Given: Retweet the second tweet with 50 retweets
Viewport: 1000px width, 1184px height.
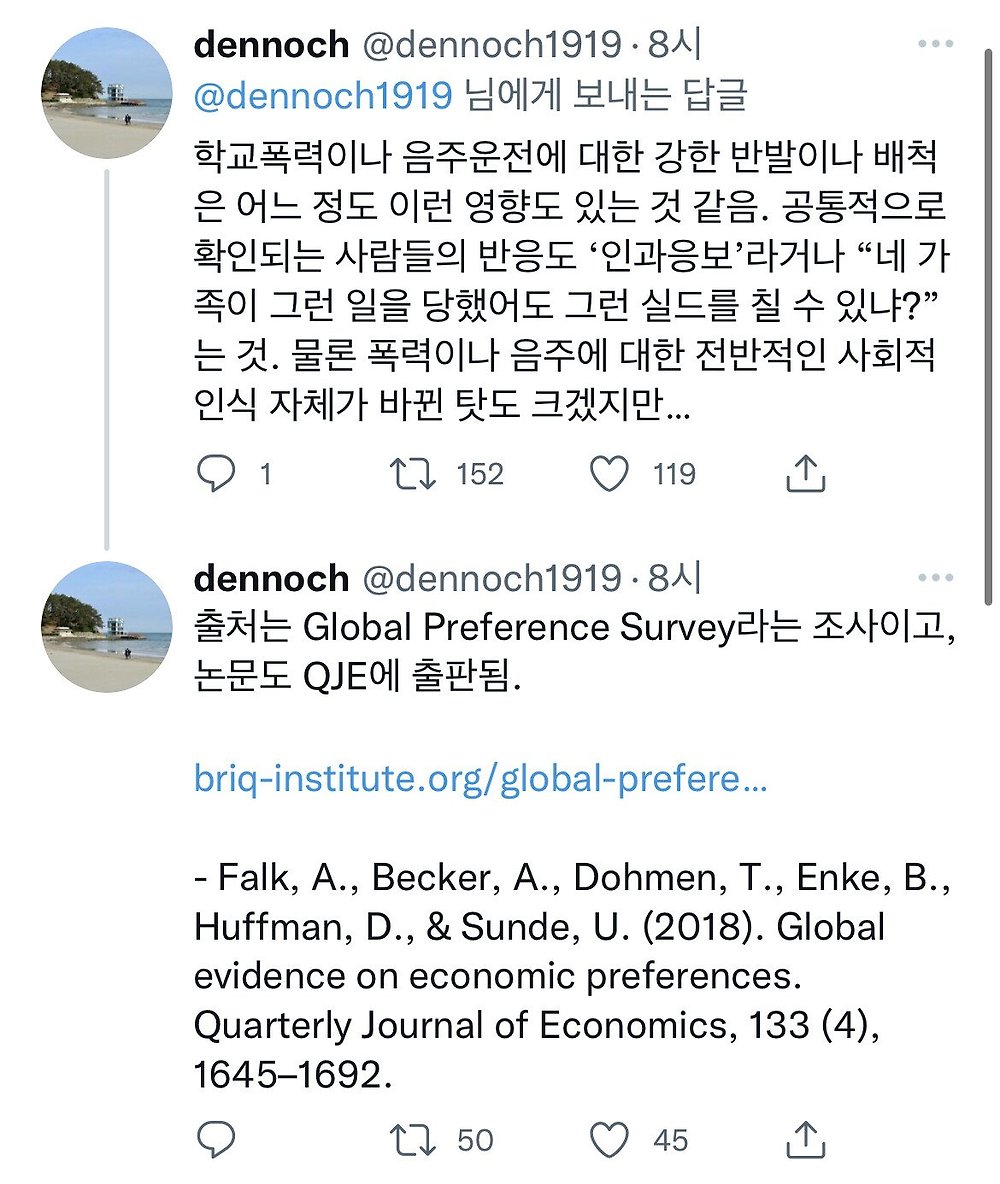Looking at the screenshot, I should point(412,1139).
